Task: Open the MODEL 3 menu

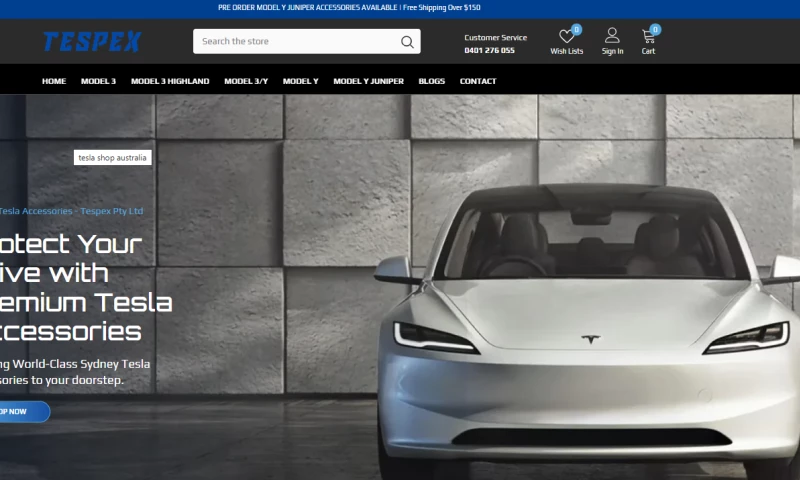Action: tap(98, 81)
